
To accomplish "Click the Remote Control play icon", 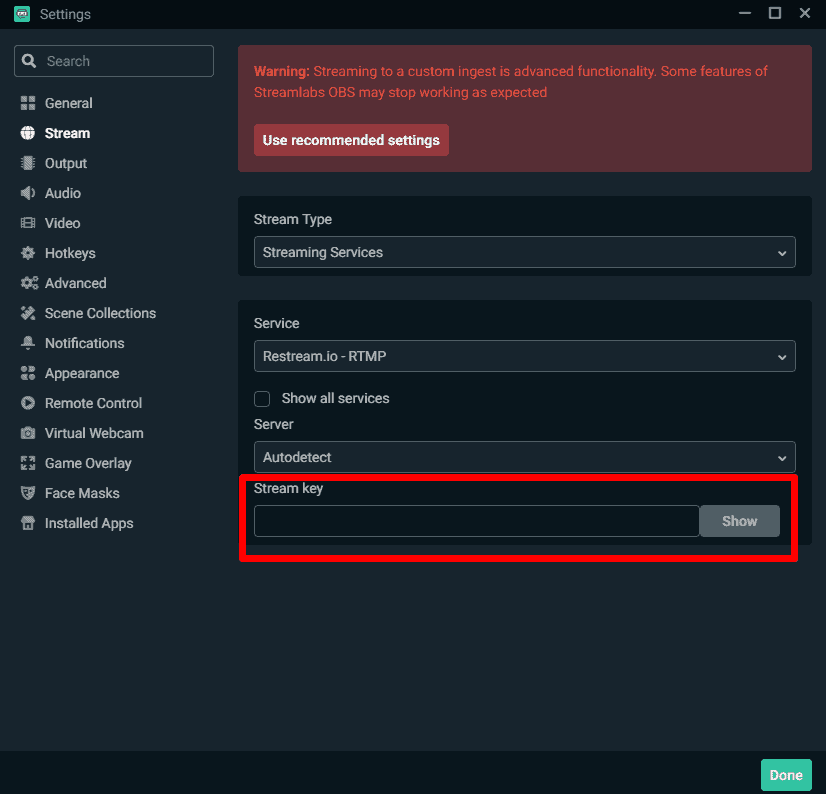I will coord(28,404).
